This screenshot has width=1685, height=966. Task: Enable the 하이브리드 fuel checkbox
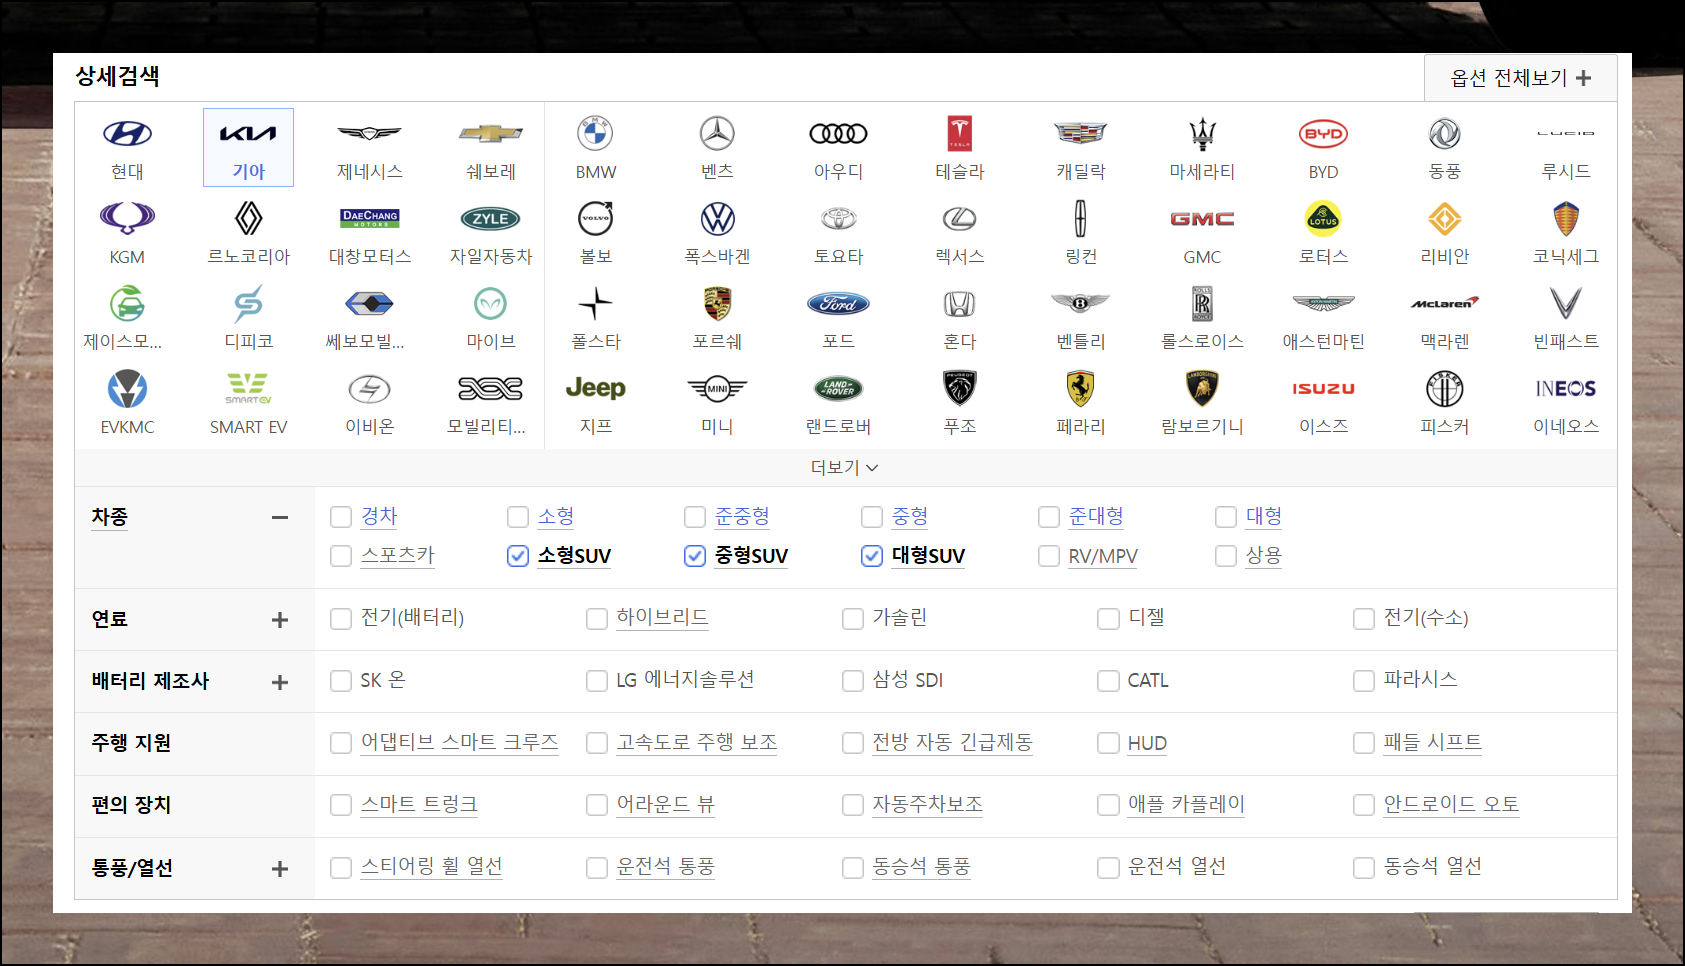[597, 619]
